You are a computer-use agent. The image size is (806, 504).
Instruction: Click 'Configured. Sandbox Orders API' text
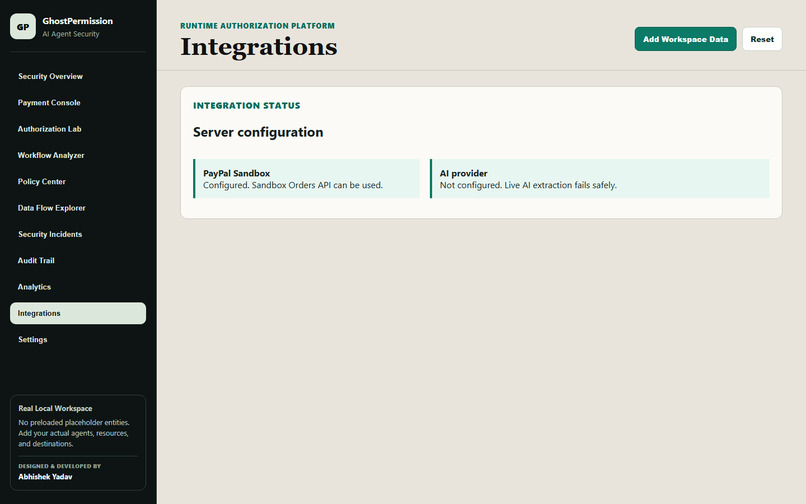[x=293, y=185]
